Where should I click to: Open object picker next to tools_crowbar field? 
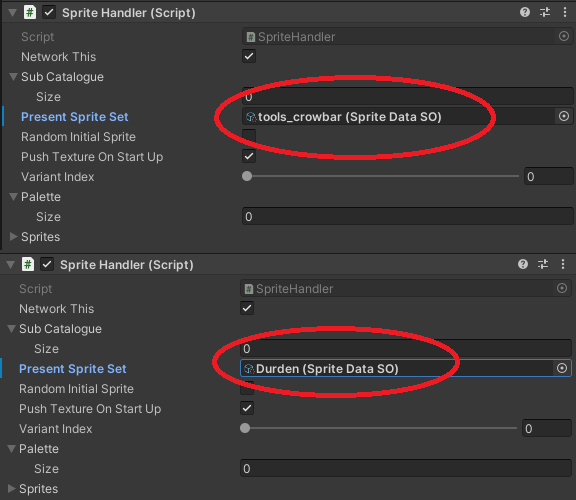coord(564,116)
